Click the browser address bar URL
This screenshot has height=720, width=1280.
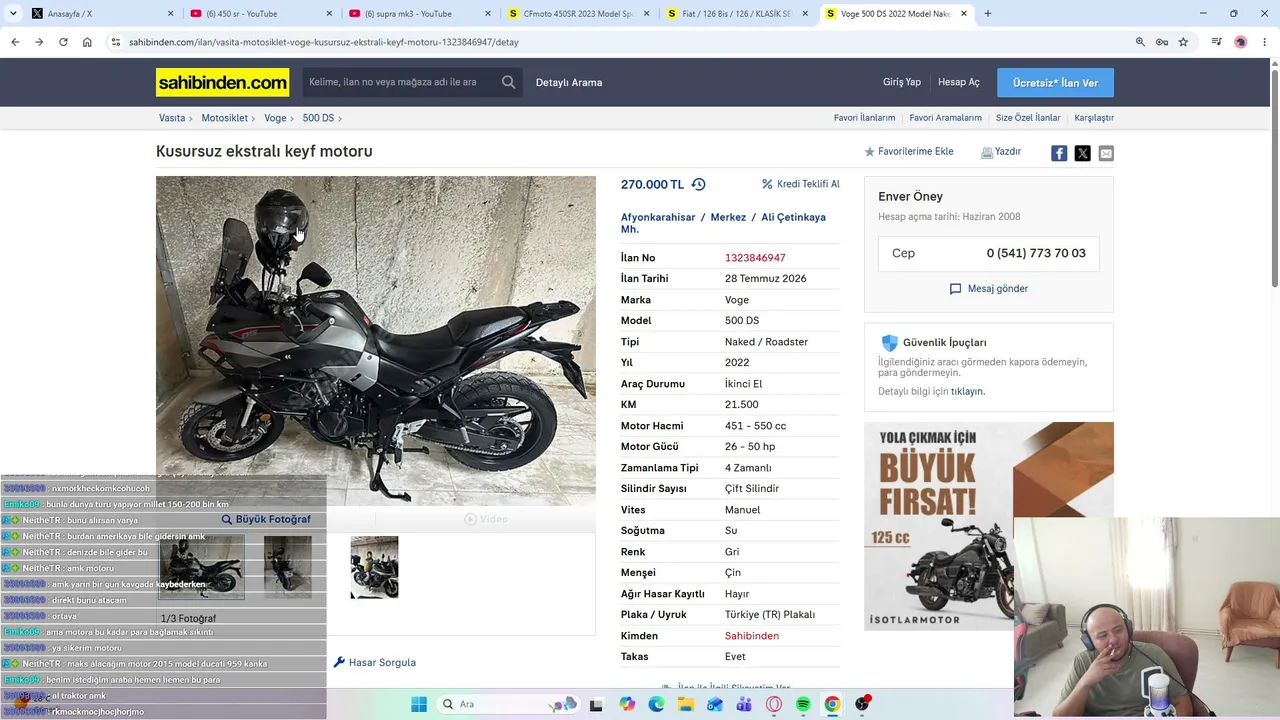tap(324, 42)
